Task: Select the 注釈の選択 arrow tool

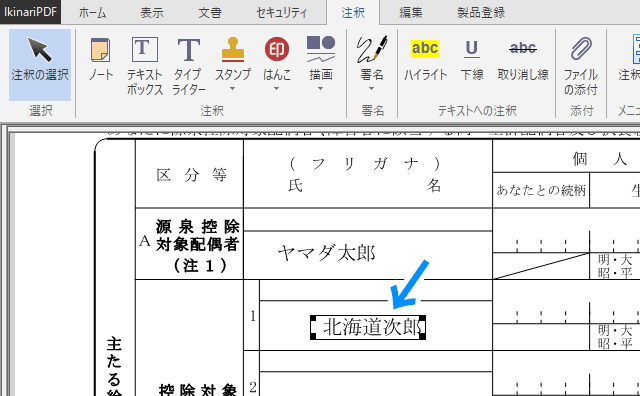Action: (x=40, y=65)
